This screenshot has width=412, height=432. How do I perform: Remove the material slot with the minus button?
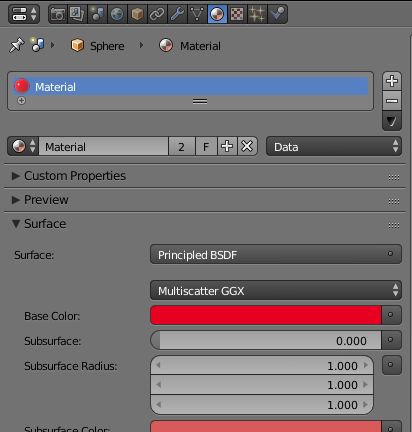(392, 101)
